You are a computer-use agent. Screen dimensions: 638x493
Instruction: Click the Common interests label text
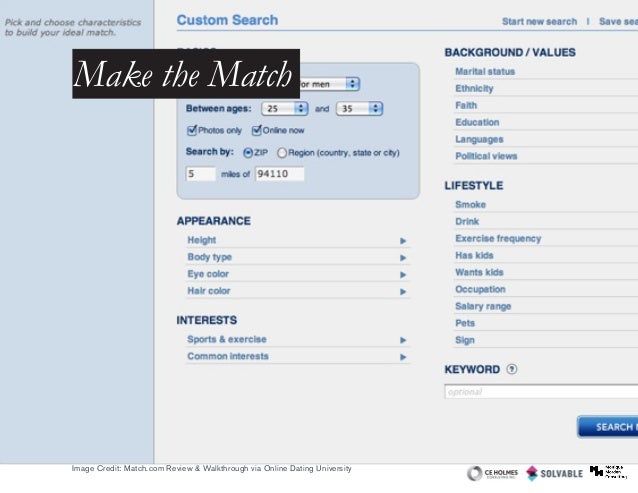click(x=227, y=356)
